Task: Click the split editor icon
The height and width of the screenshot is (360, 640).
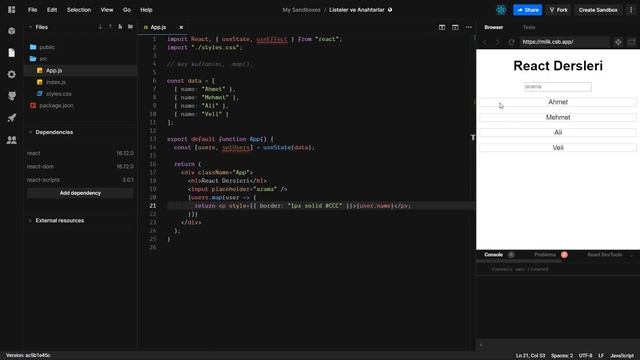Action: [442, 27]
